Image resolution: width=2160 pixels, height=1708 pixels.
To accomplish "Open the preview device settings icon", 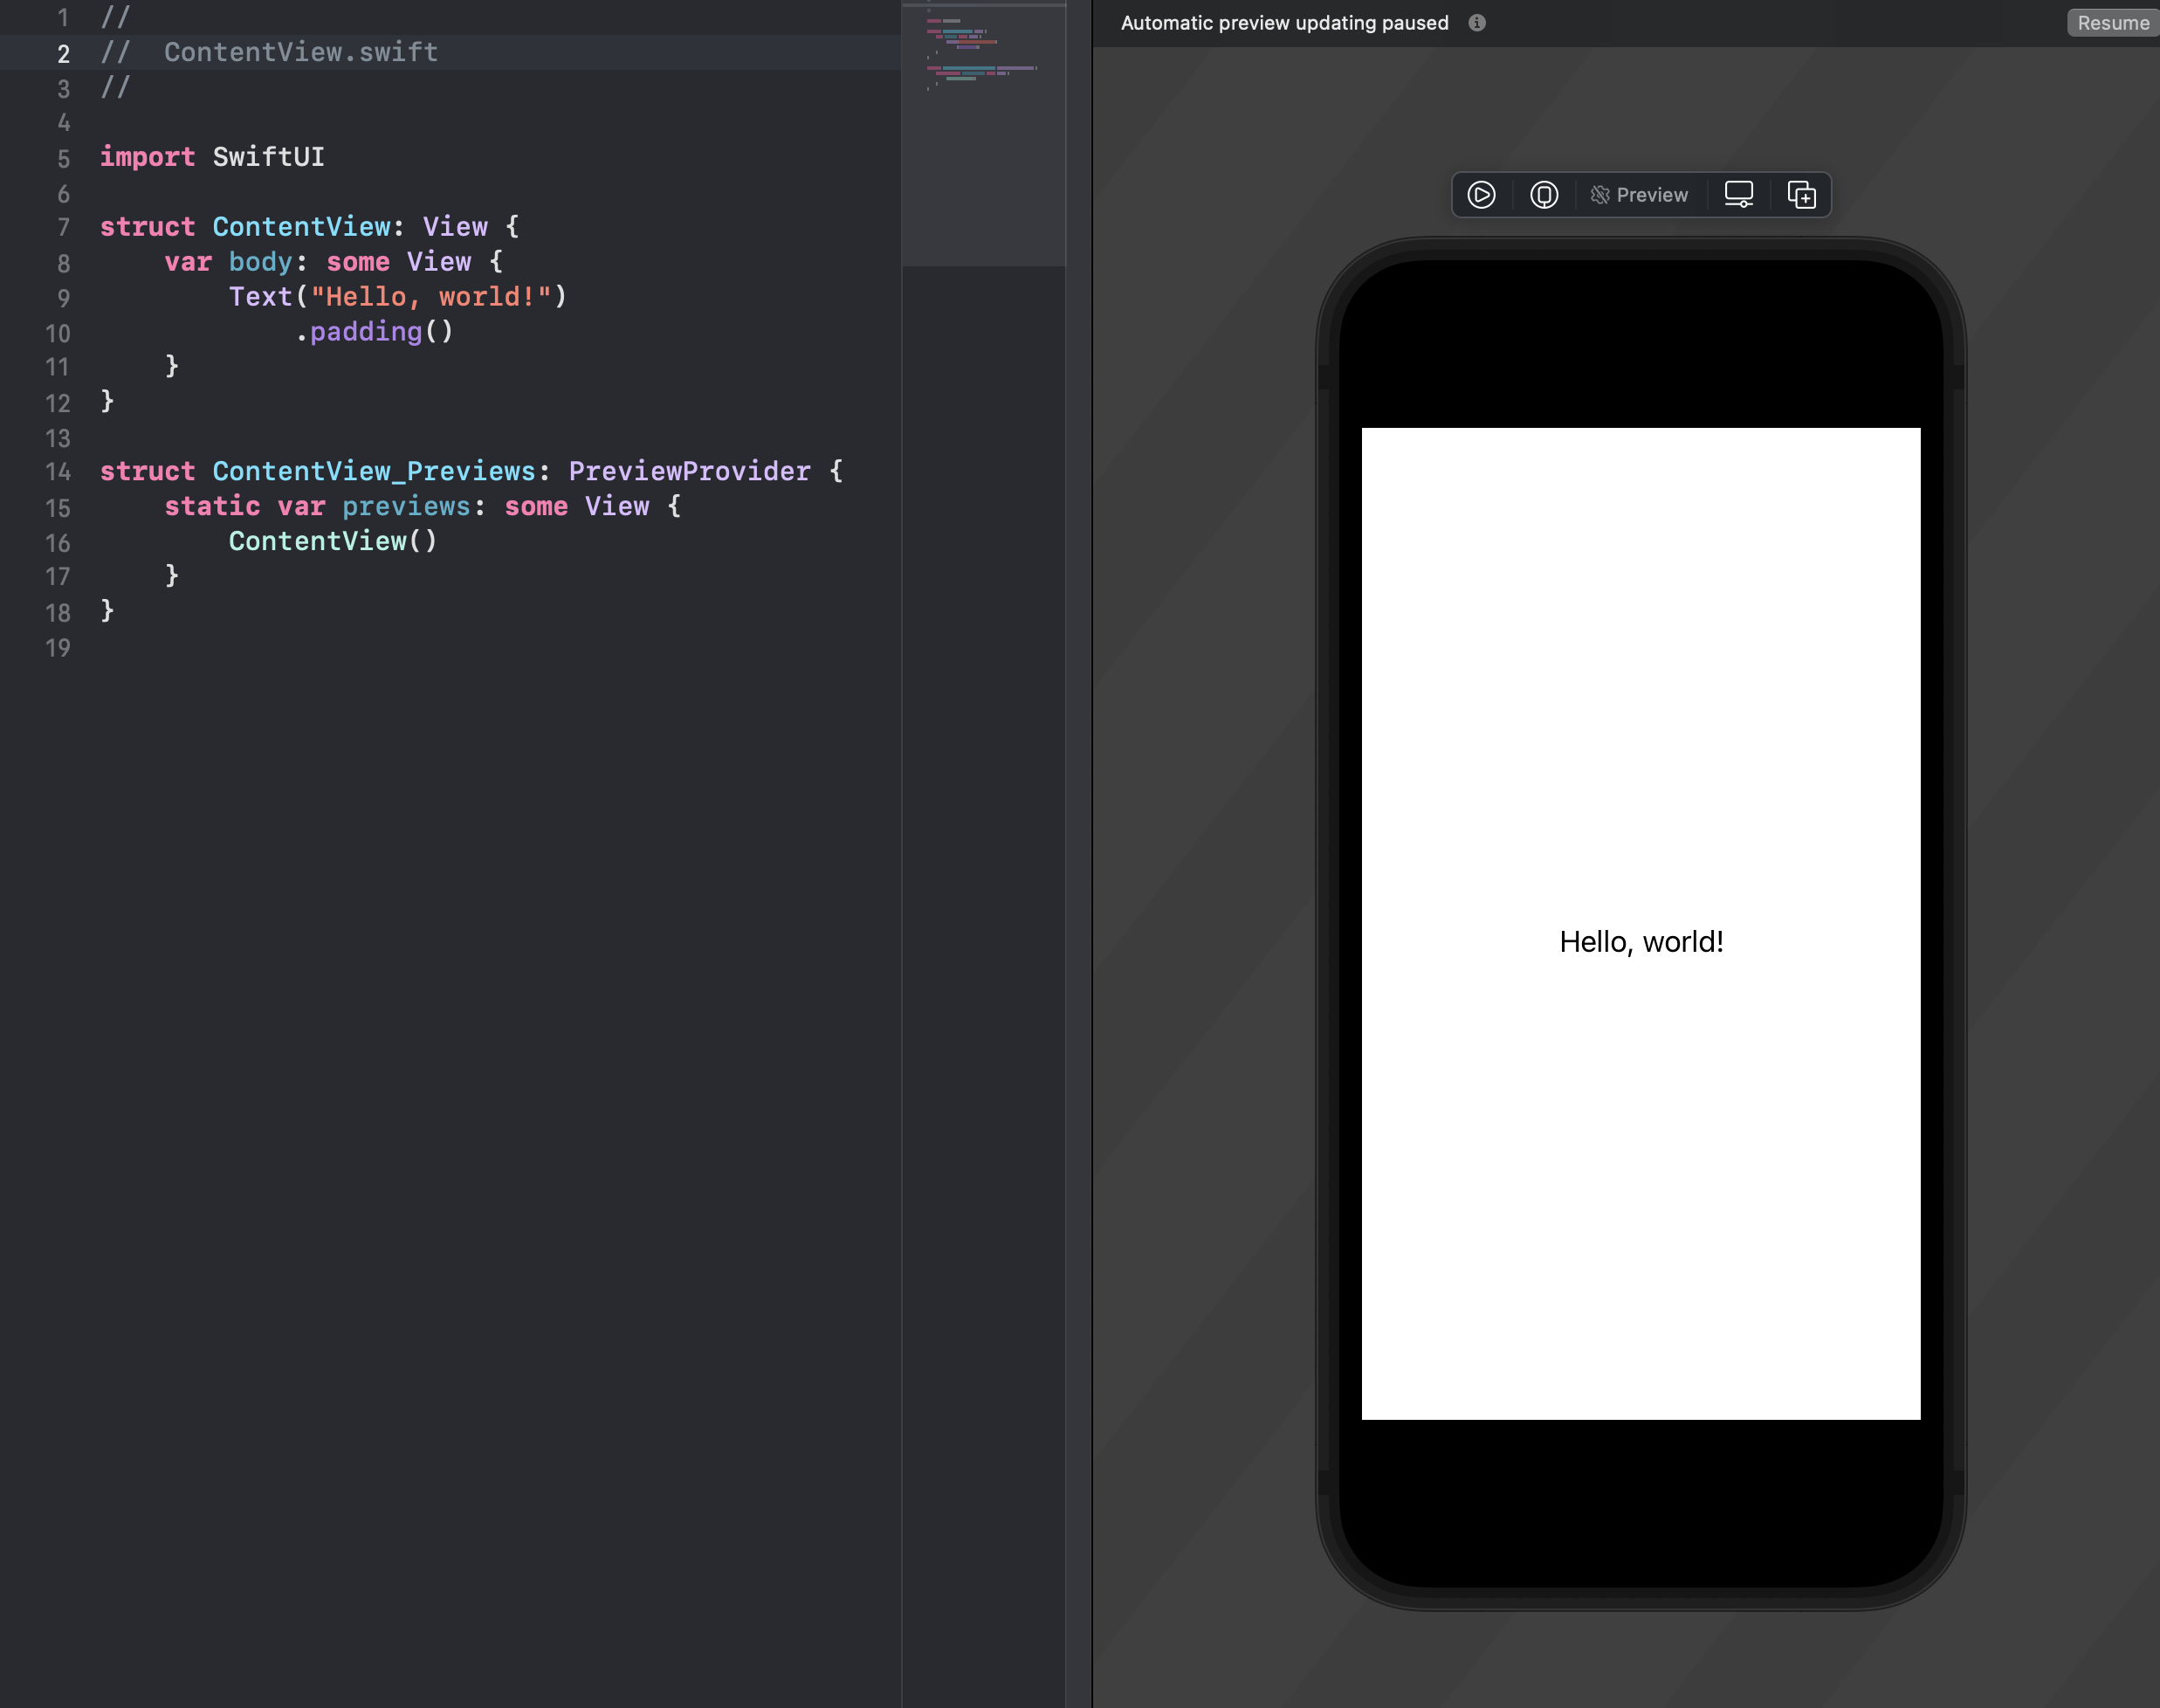I will pos(1739,195).
